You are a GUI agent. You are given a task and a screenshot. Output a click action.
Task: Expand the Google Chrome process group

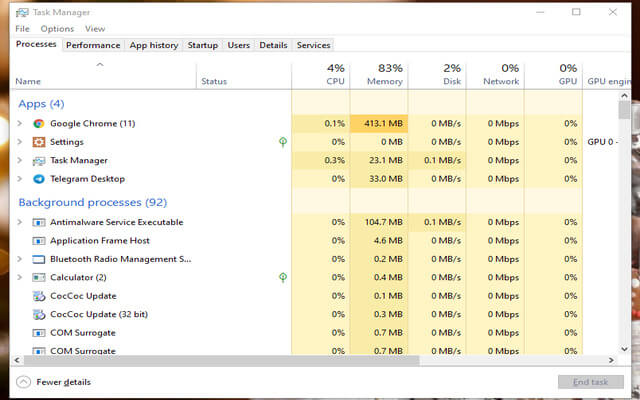tap(19, 124)
